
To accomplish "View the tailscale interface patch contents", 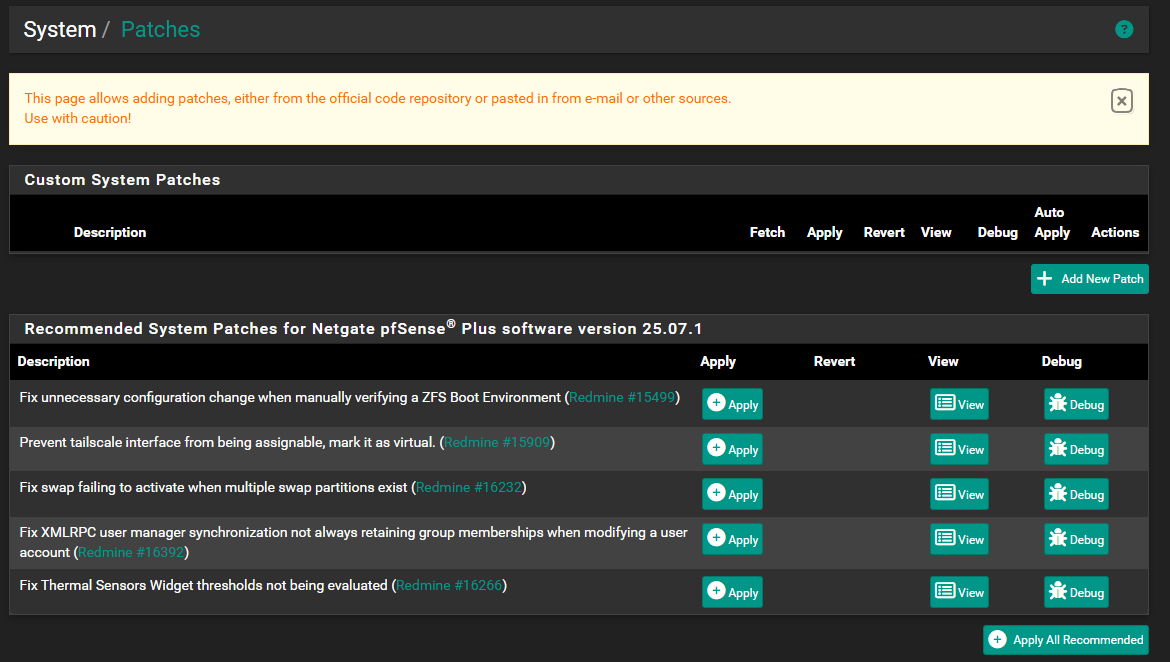I will 959,449.
